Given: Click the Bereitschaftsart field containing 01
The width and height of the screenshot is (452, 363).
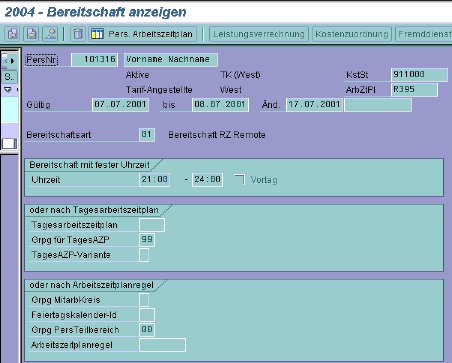Looking at the screenshot, I should 147,135.
